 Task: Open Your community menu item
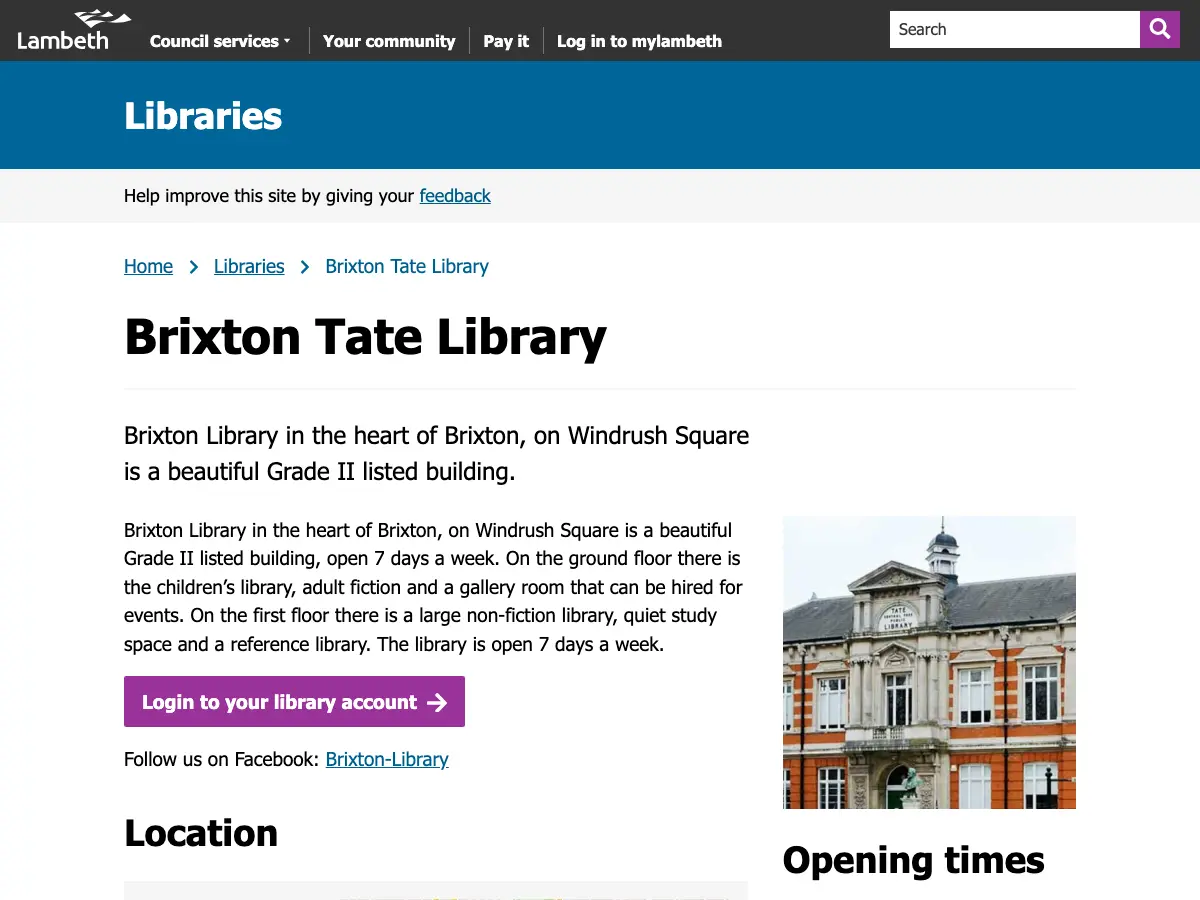click(389, 41)
